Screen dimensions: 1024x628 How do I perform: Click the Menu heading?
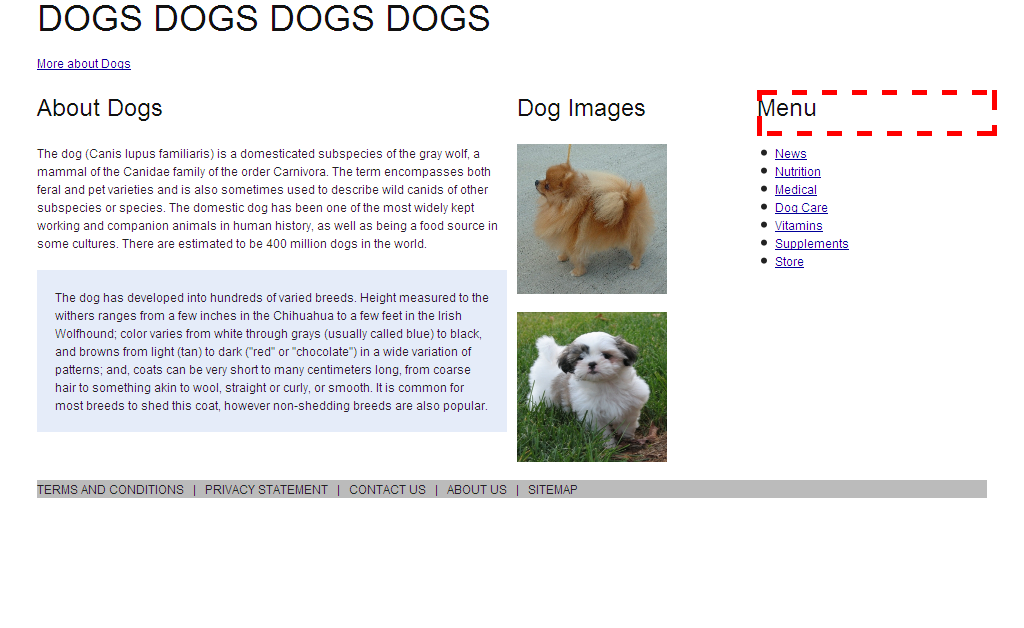click(x=787, y=108)
